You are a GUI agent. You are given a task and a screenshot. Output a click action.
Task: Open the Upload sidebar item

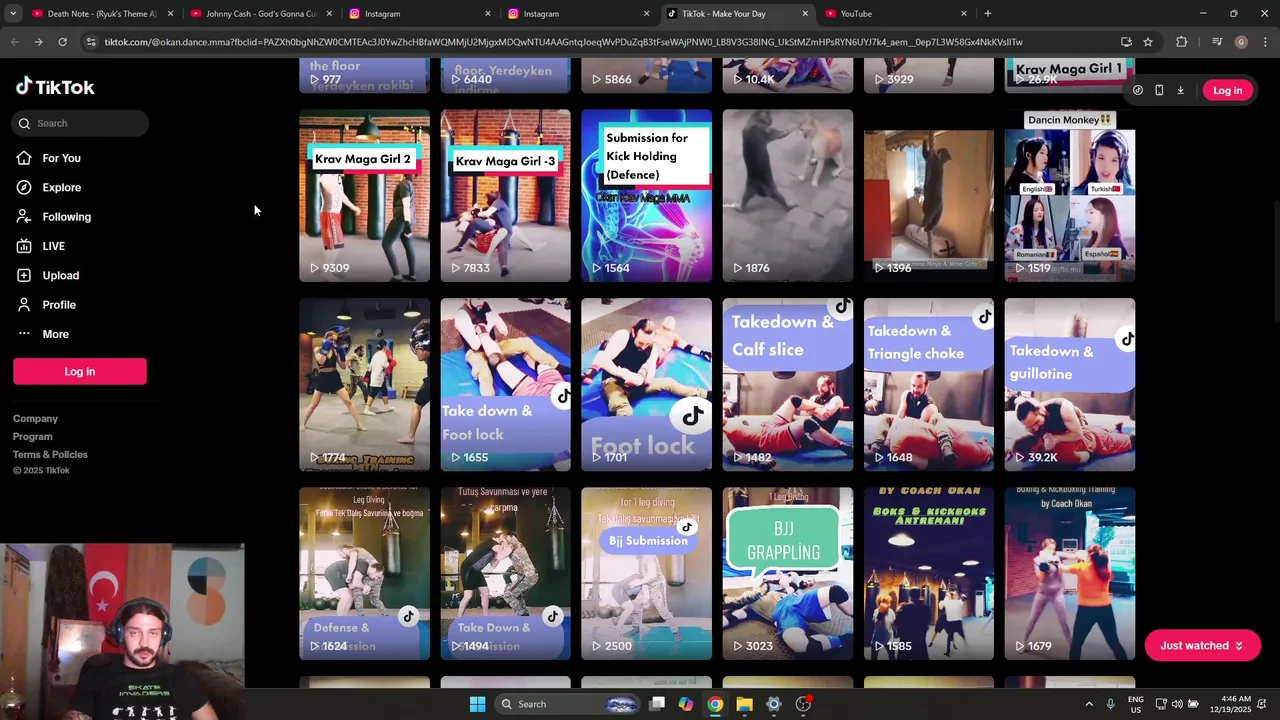48,275
